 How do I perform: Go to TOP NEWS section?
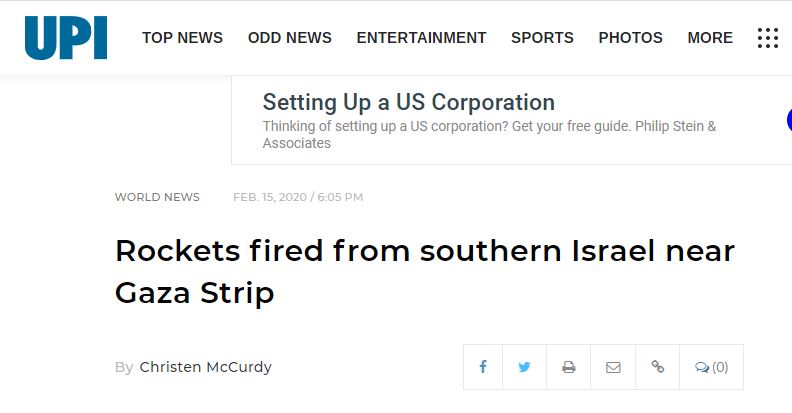pos(182,38)
